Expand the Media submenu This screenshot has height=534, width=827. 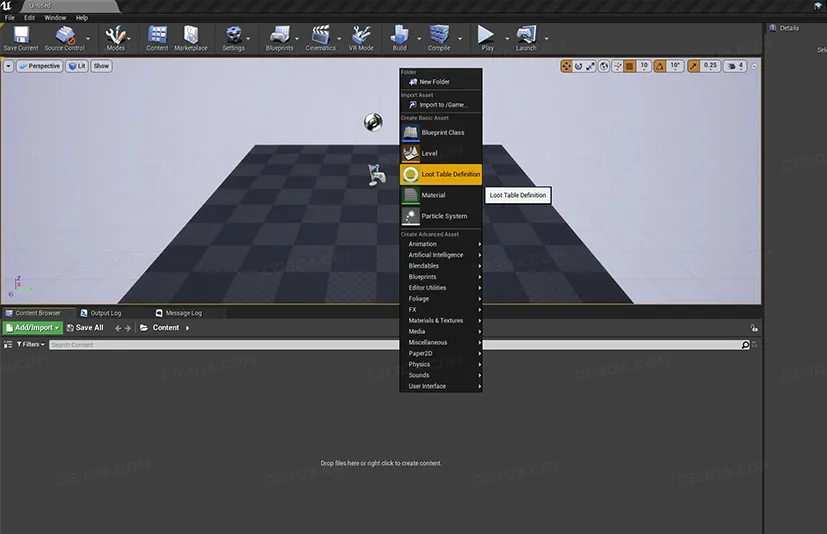click(441, 331)
